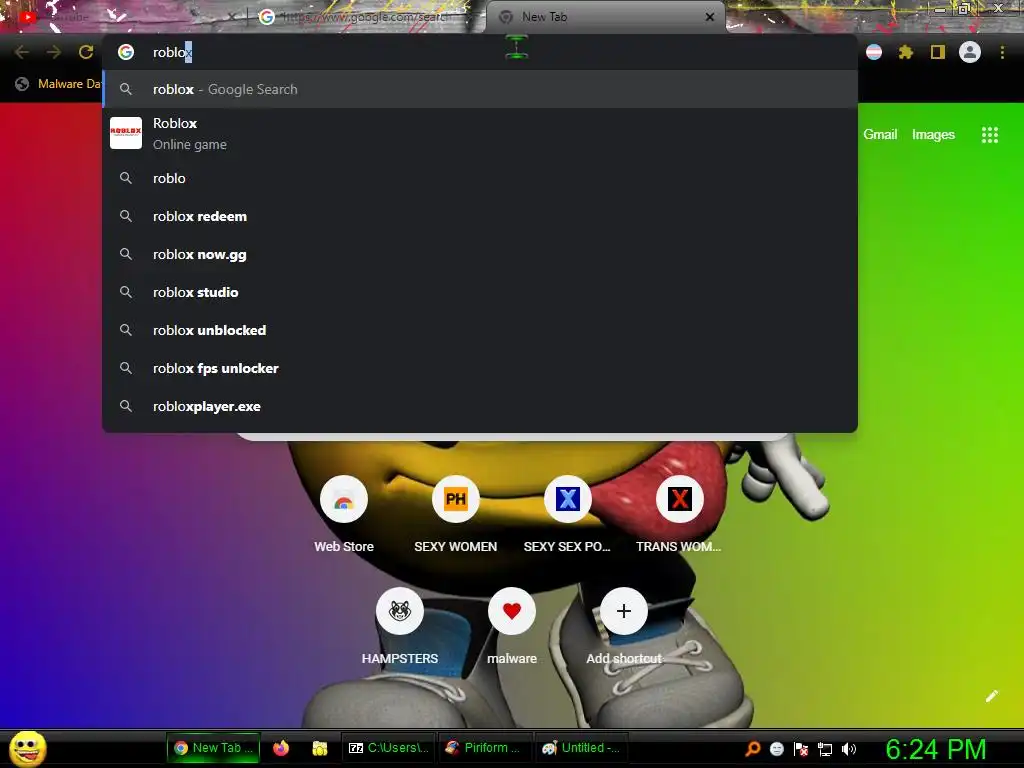Screen dimensions: 1024x768
Task: Click the browser back arrow
Action: click(22, 52)
